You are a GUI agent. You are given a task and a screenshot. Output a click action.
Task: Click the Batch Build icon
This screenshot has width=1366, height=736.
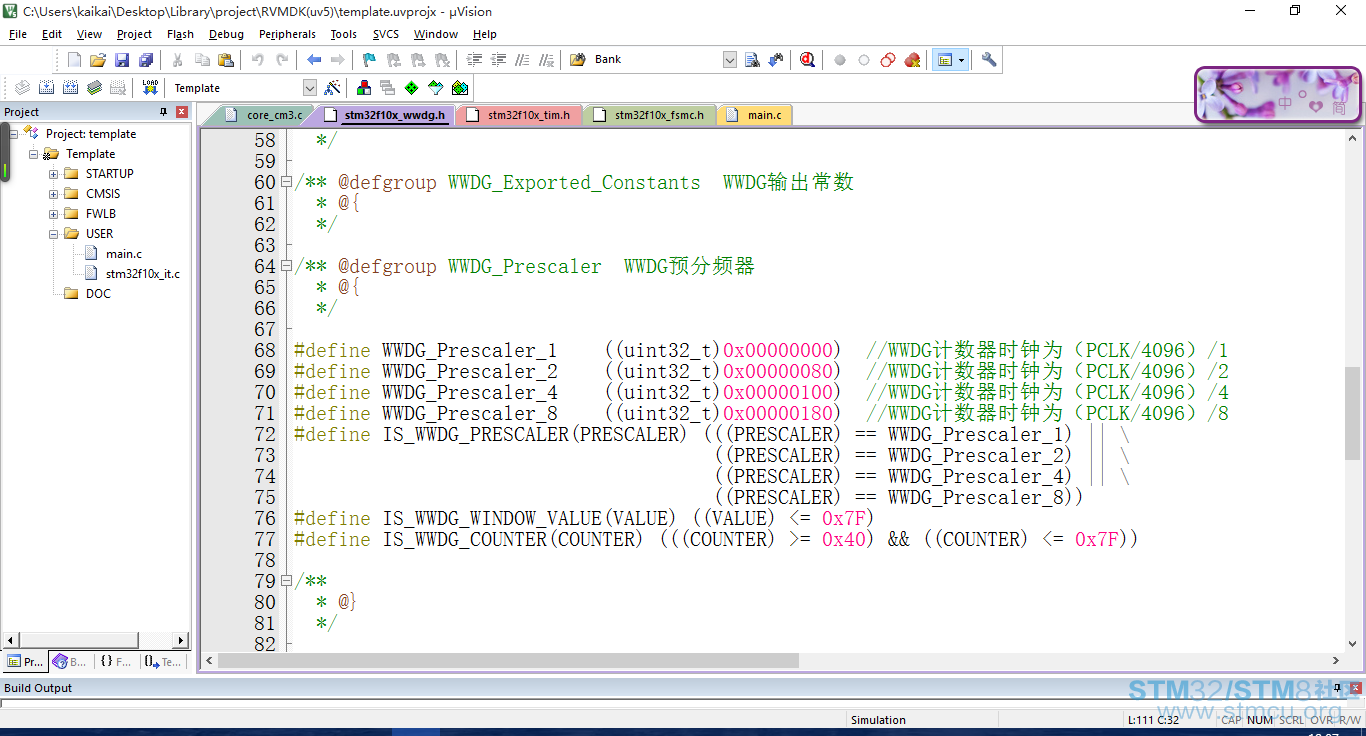94,88
